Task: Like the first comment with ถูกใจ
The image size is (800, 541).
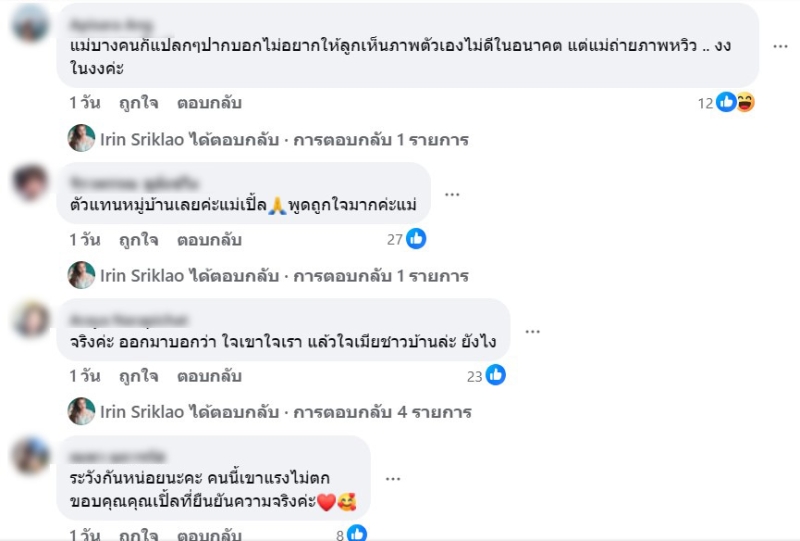Action: point(138,103)
